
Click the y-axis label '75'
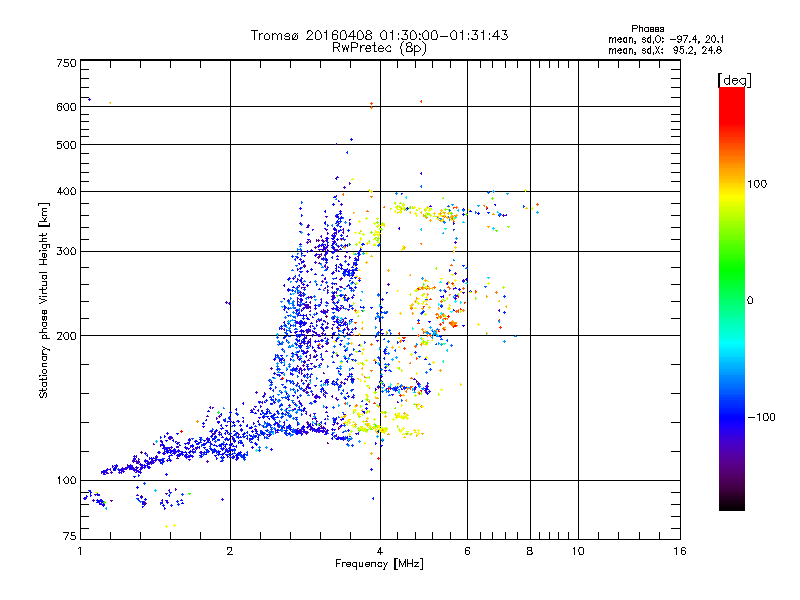pos(70,536)
